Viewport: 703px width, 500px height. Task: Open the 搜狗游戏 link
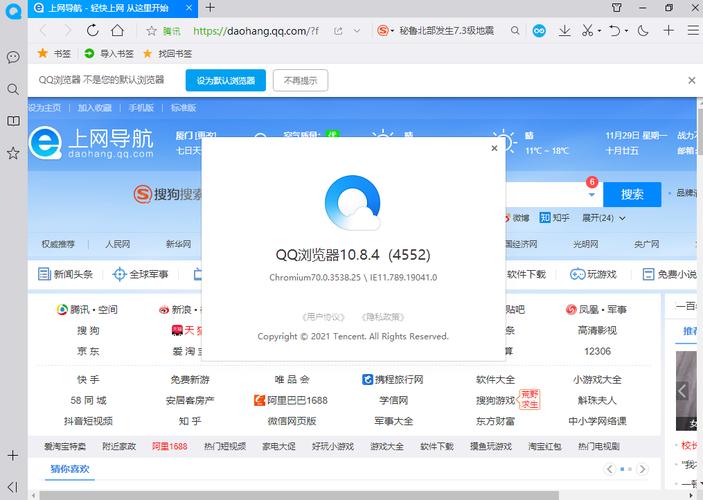[495, 400]
